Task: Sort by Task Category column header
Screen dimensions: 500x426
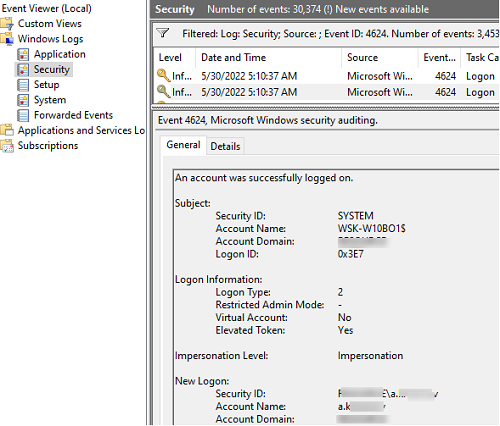Action: [482, 58]
